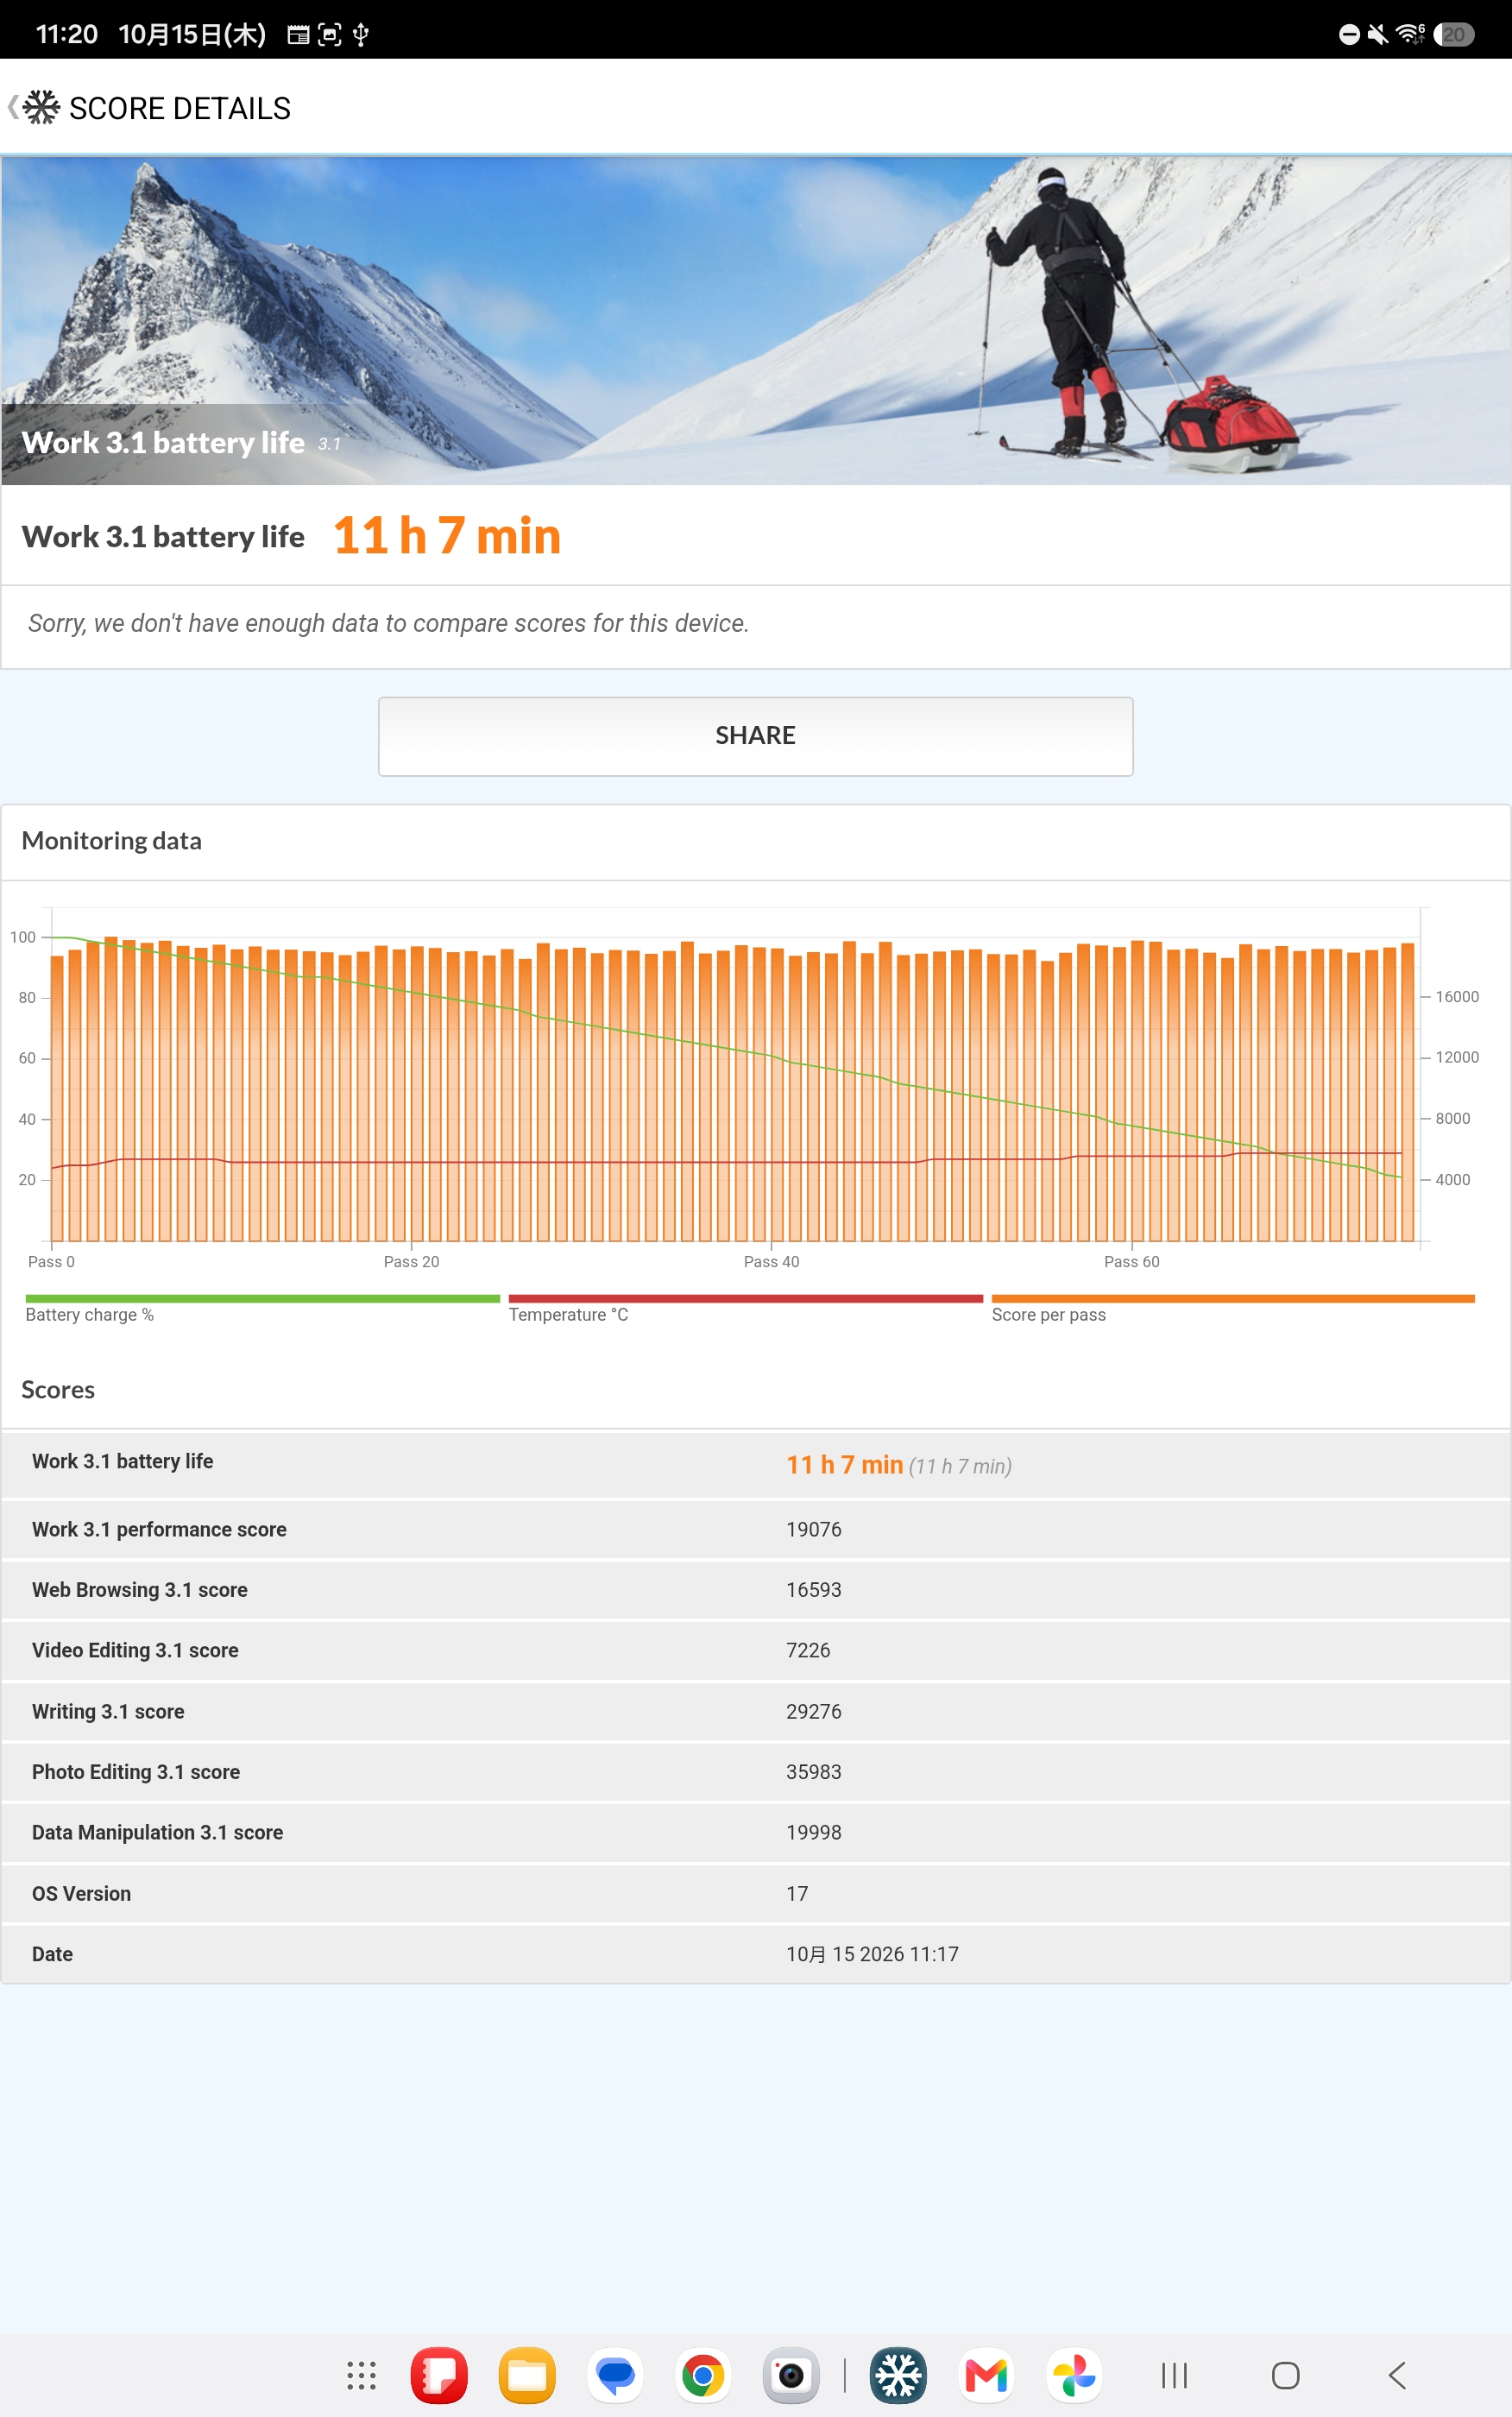Toggle the Temperature °C legend
1512x2417 pixels.
745,1308
